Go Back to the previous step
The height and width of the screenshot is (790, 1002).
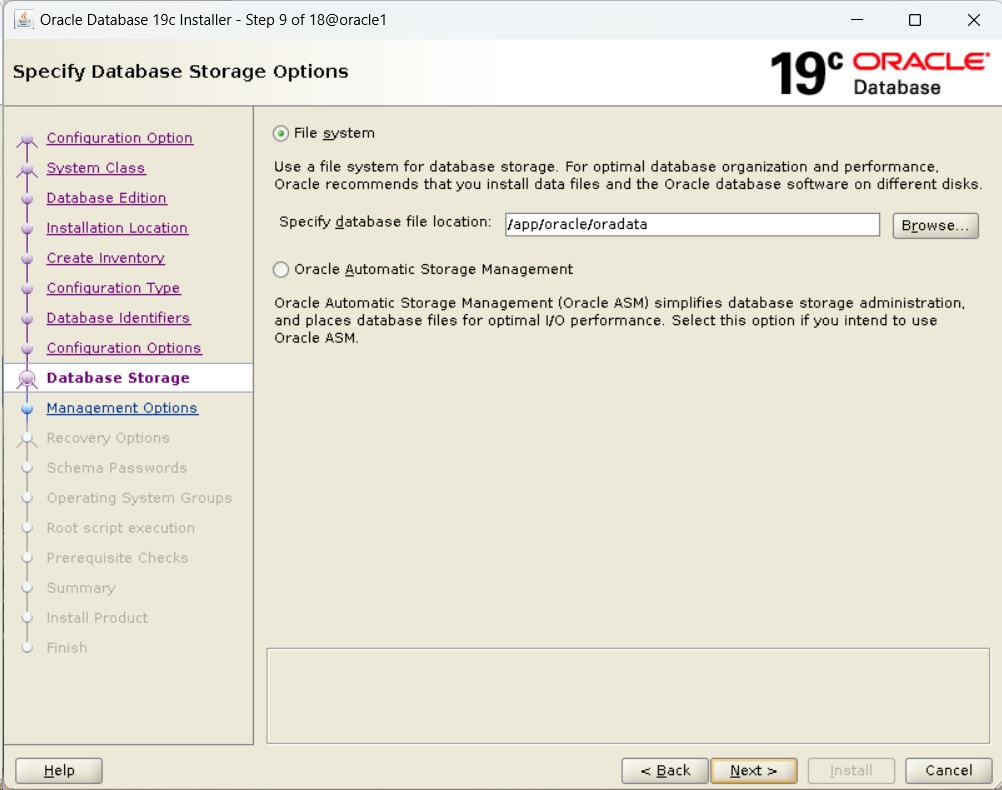coord(665,770)
